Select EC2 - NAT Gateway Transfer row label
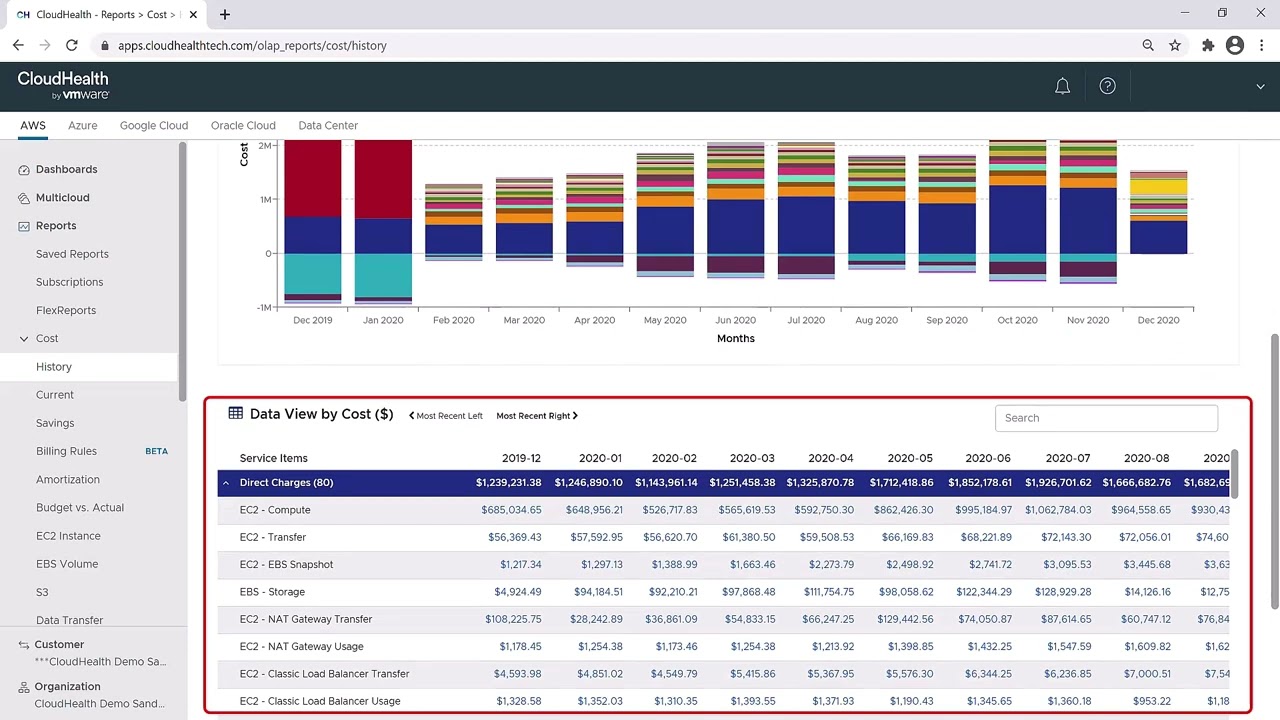This screenshot has height=720, width=1280. [306, 619]
